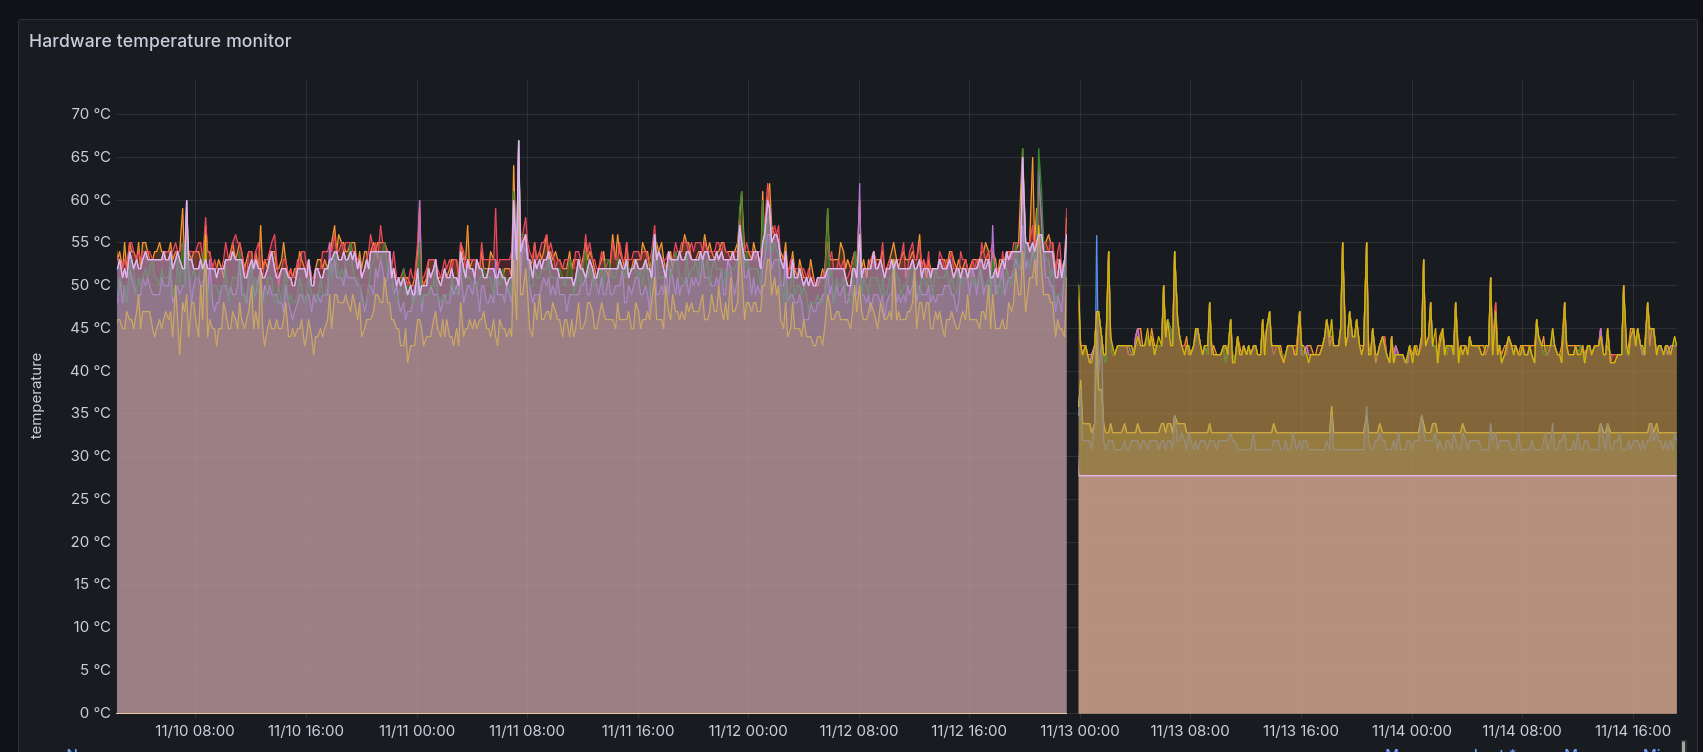Viewport: 1703px width, 752px height.
Task: Select the 11/10 08:00 time axis label
Action: coord(195,731)
